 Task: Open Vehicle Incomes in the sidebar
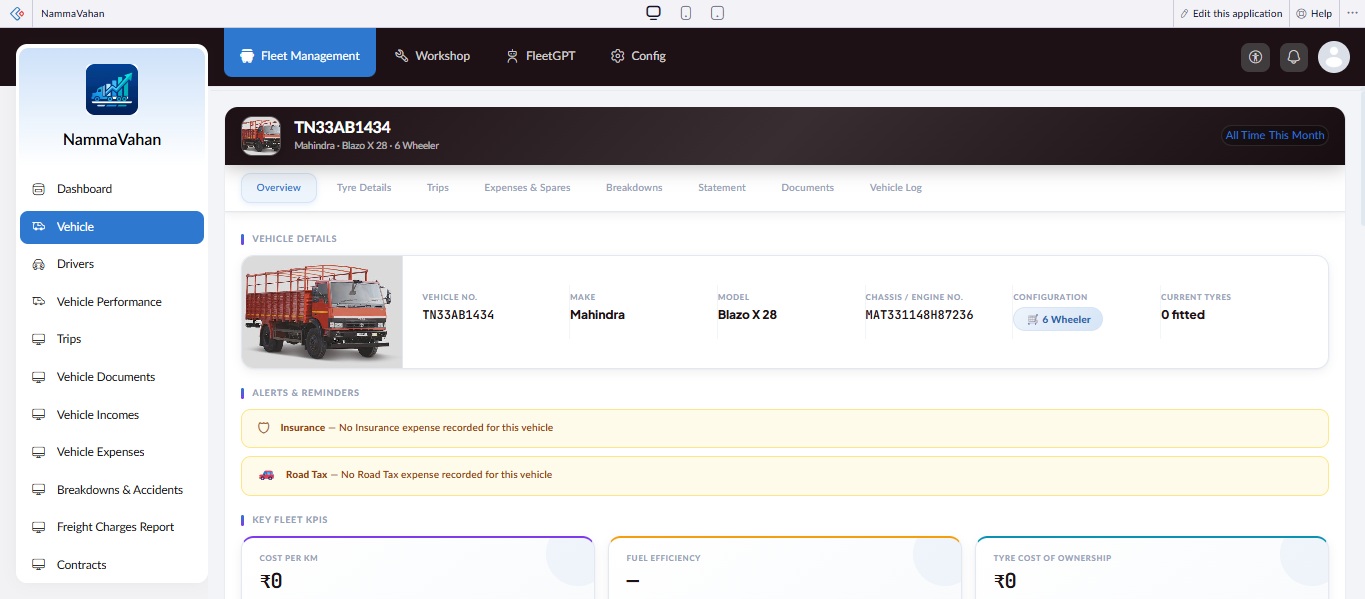pyautogui.click(x=112, y=415)
